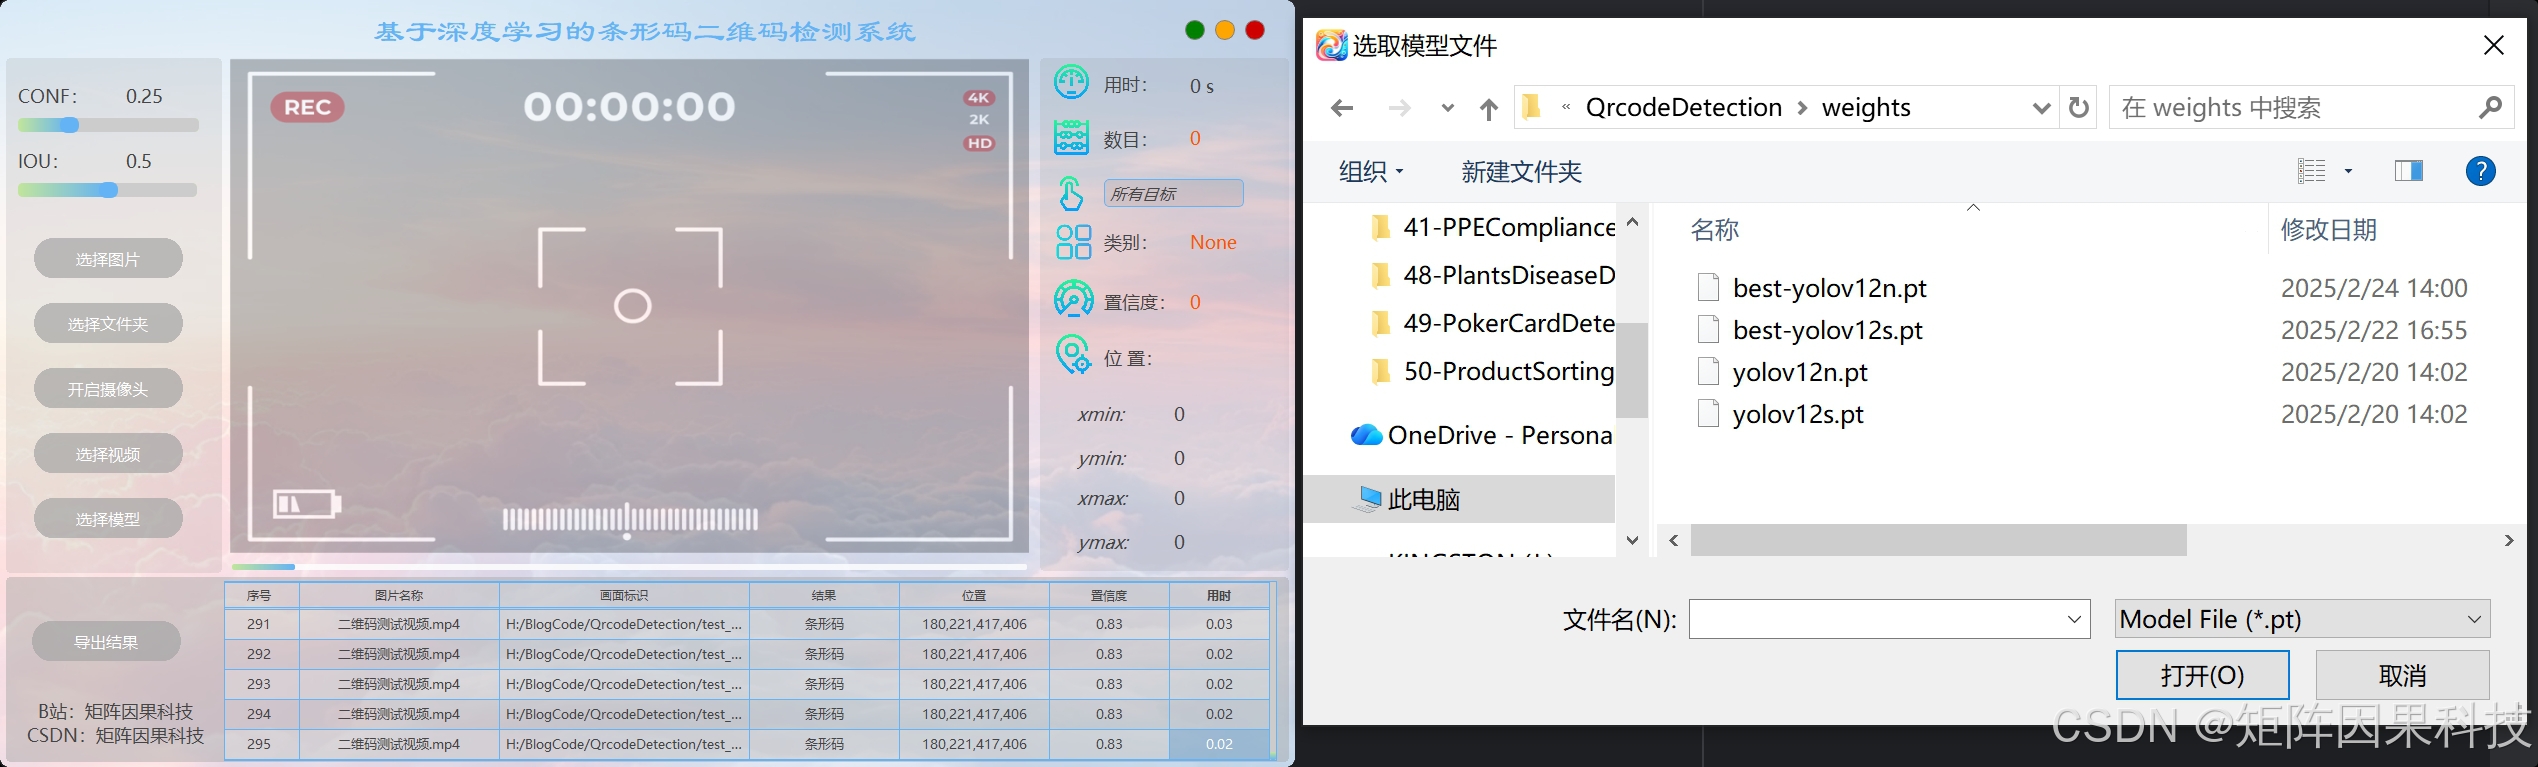2538x767 pixels.
Task: Open the help question mark button
Action: click(2480, 171)
